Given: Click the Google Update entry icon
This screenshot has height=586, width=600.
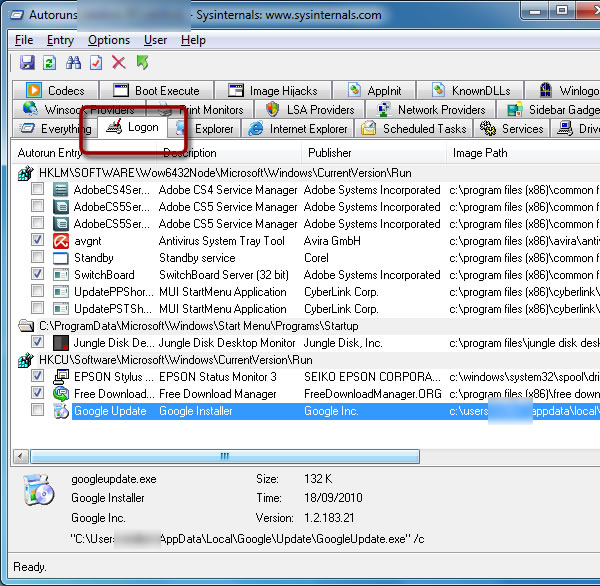Looking at the screenshot, I should click(61, 411).
